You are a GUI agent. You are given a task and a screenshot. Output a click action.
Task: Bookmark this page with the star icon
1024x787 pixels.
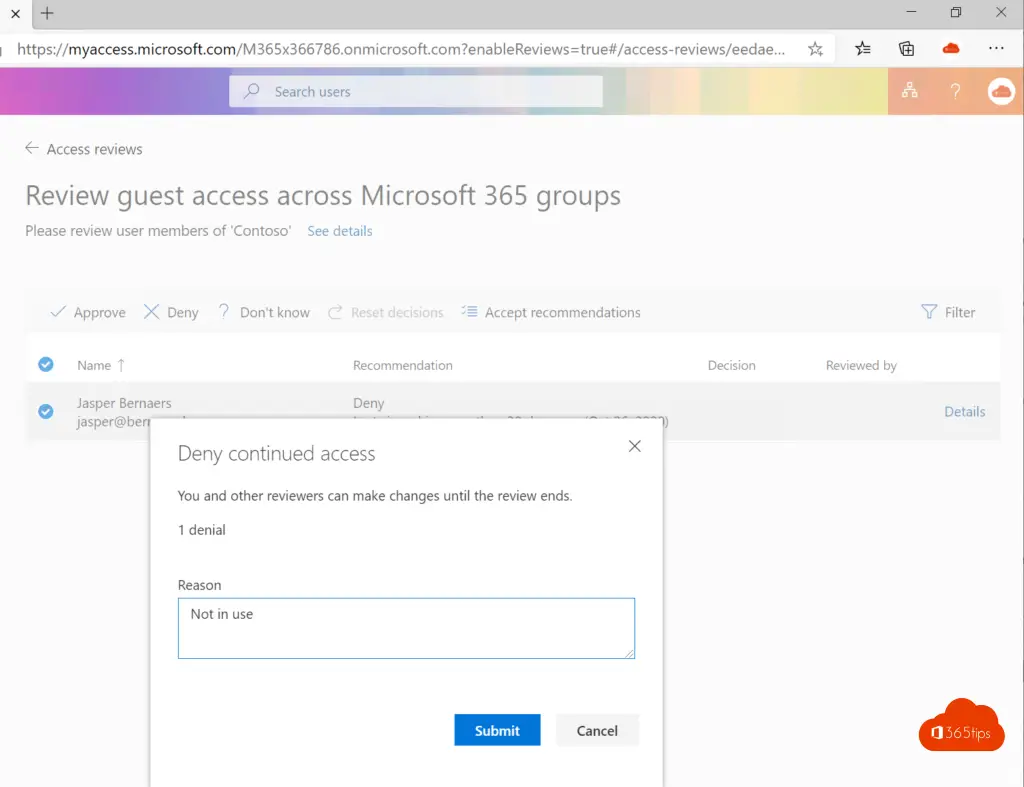[x=815, y=49]
